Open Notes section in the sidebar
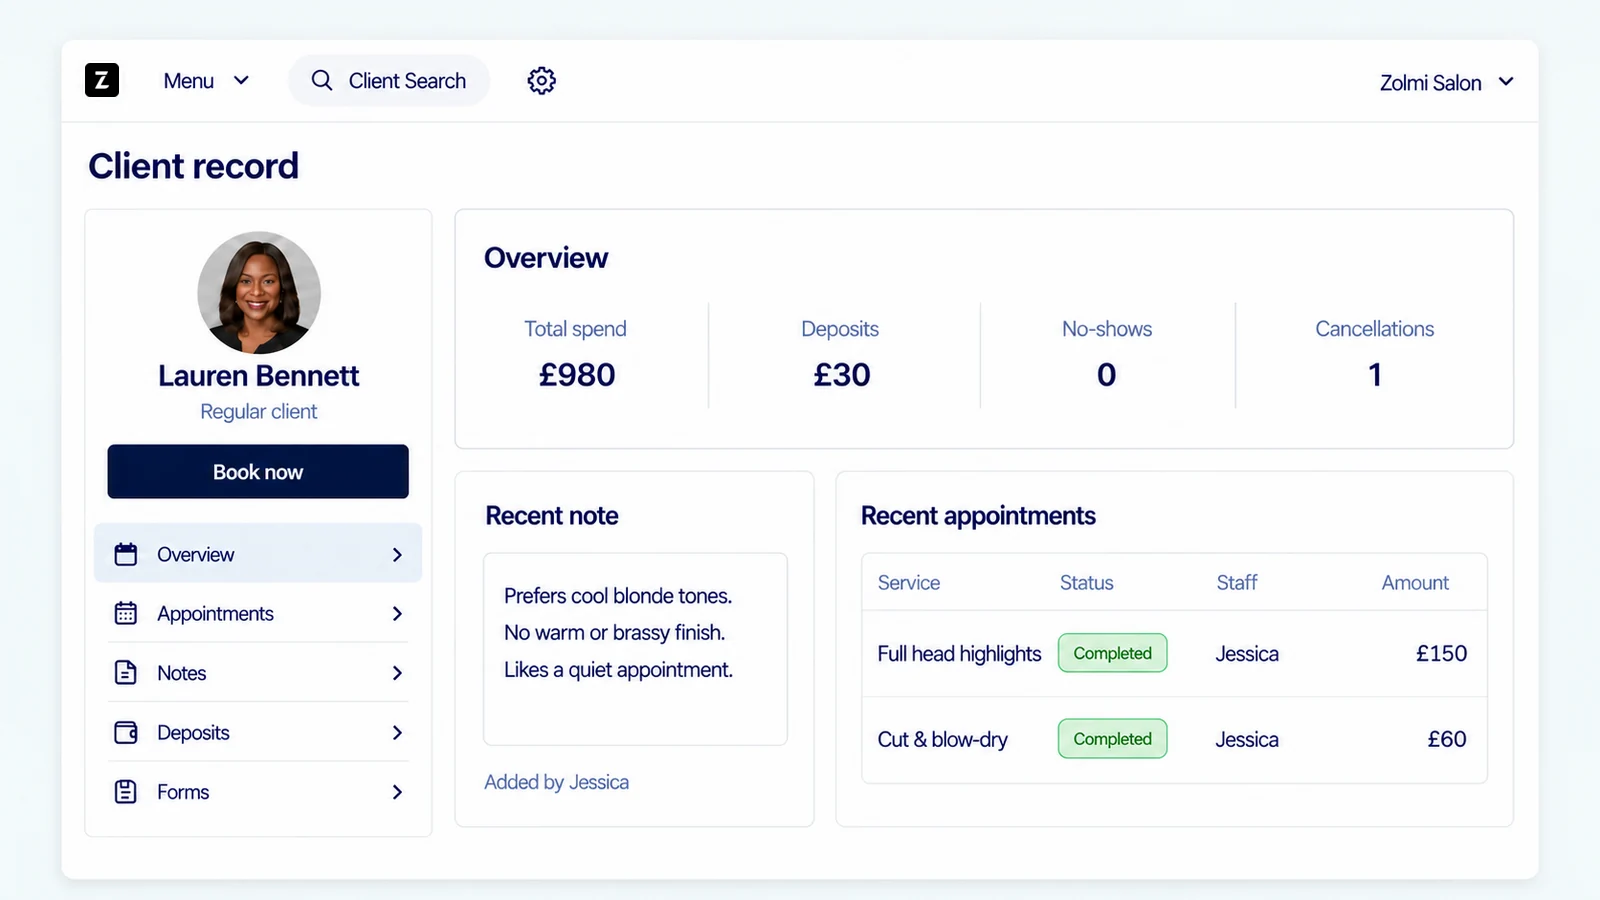Screen dimensions: 1600x900 [x=258, y=673]
